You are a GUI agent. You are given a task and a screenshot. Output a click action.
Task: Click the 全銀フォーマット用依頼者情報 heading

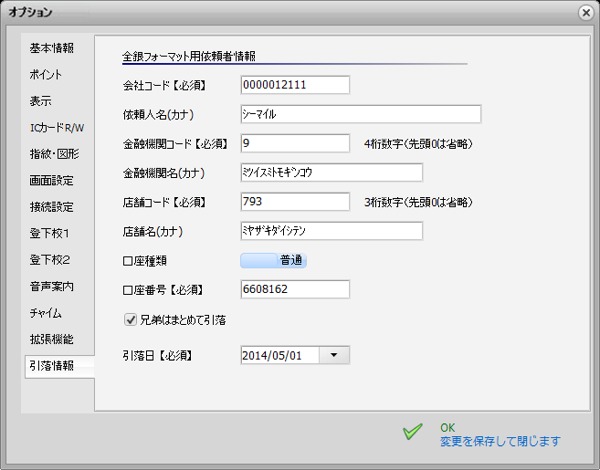189,57
